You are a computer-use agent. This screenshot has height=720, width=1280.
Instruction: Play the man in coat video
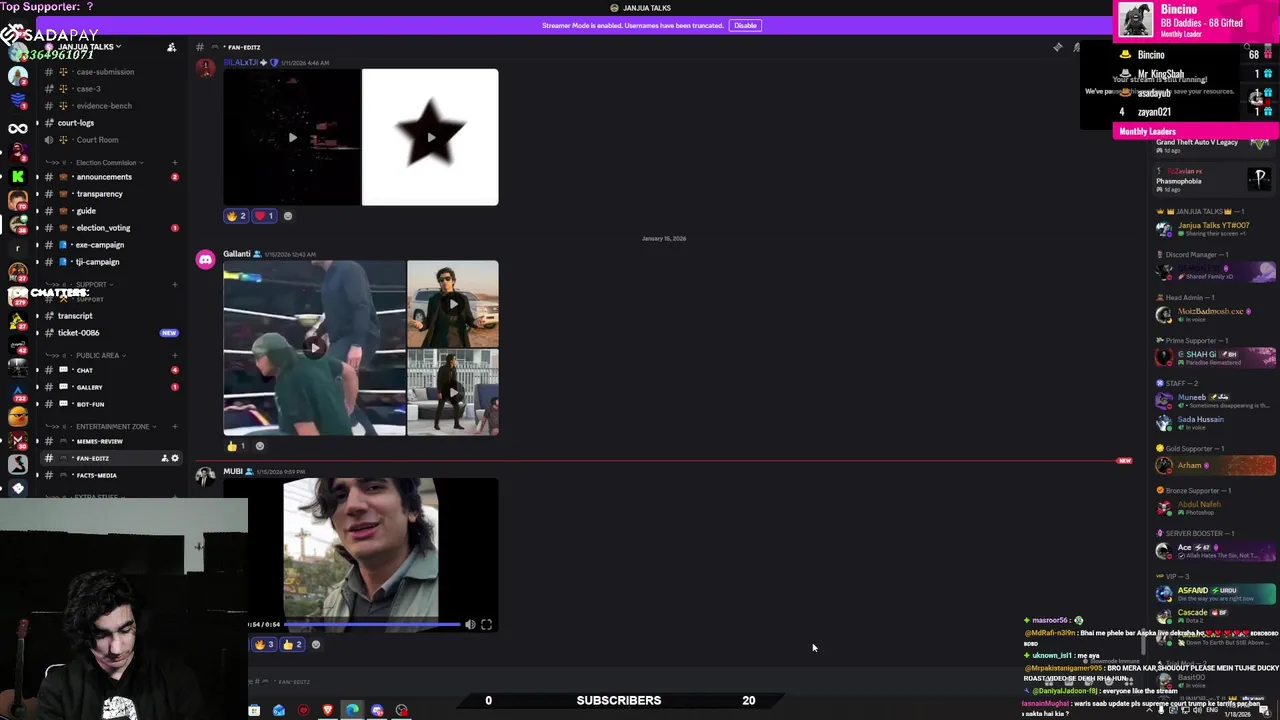[x=453, y=304]
